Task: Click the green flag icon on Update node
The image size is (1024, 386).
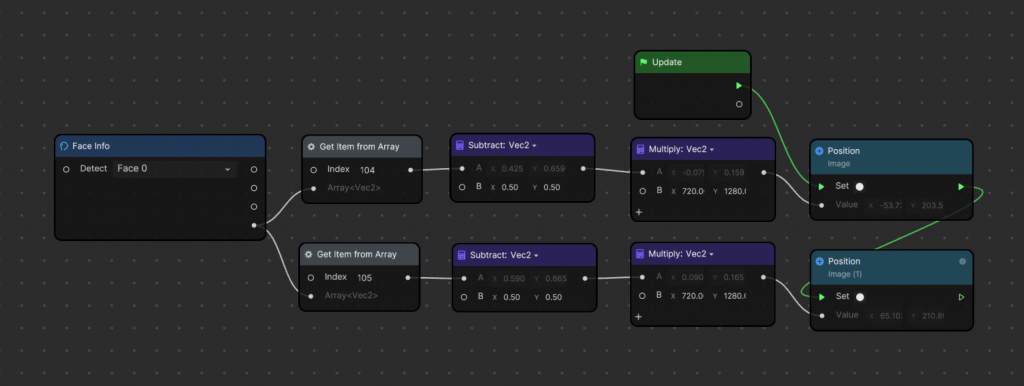Action: tap(644, 63)
